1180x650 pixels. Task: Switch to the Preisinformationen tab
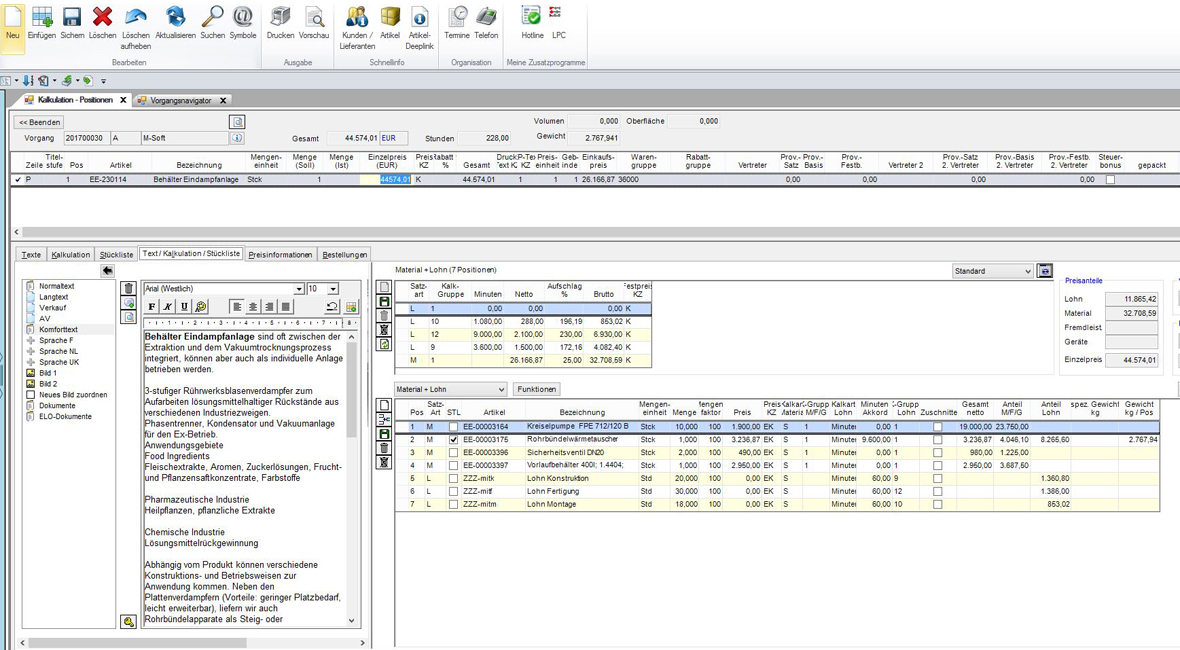[x=280, y=255]
